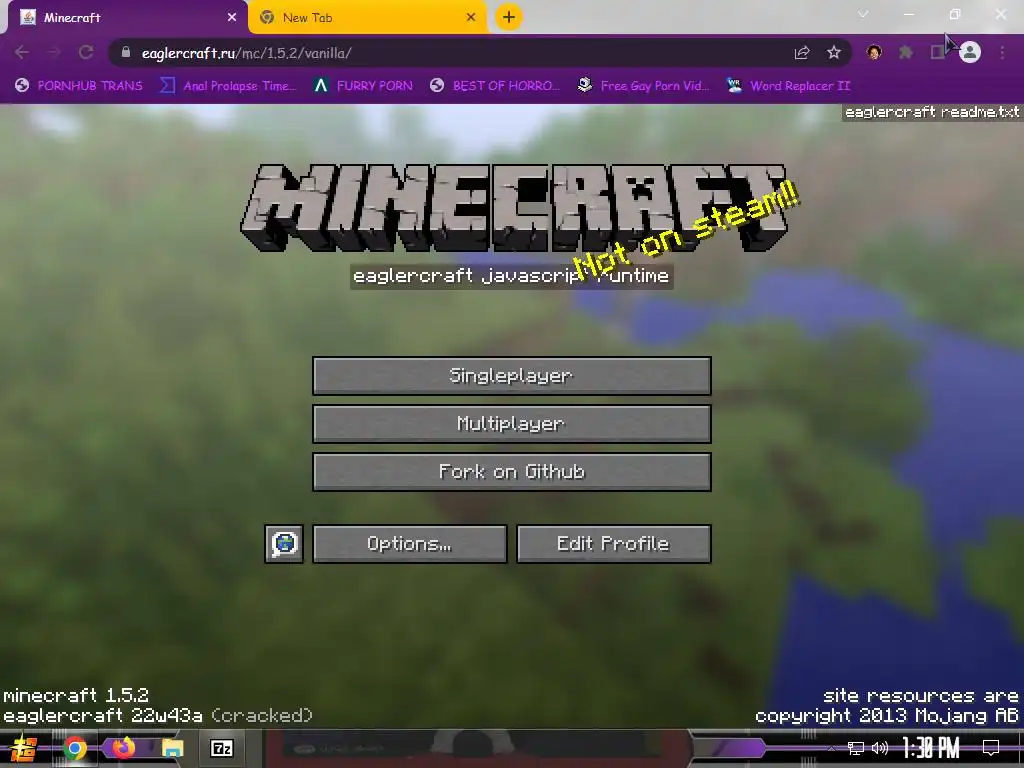This screenshot has width=1024, height=768.
Task: Click the language globe icon button
Action: (x=284, y=543)
